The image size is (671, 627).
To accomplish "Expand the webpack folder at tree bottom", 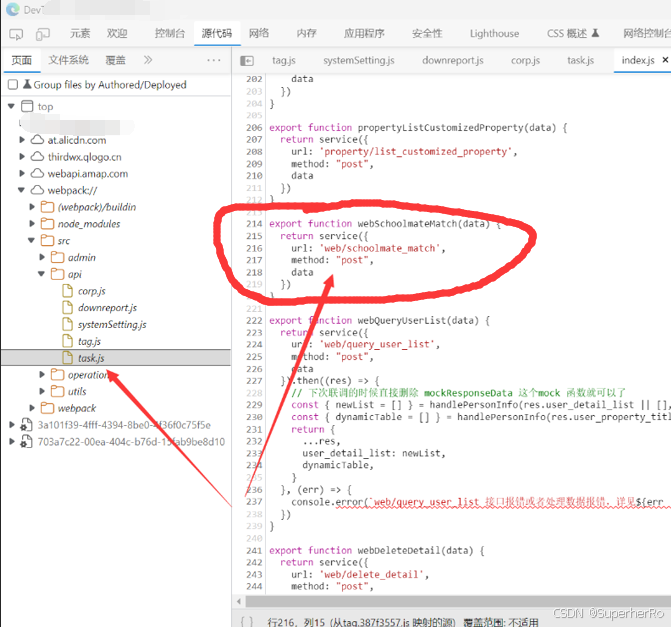I will pyautogui.click(x=32, y=408).
